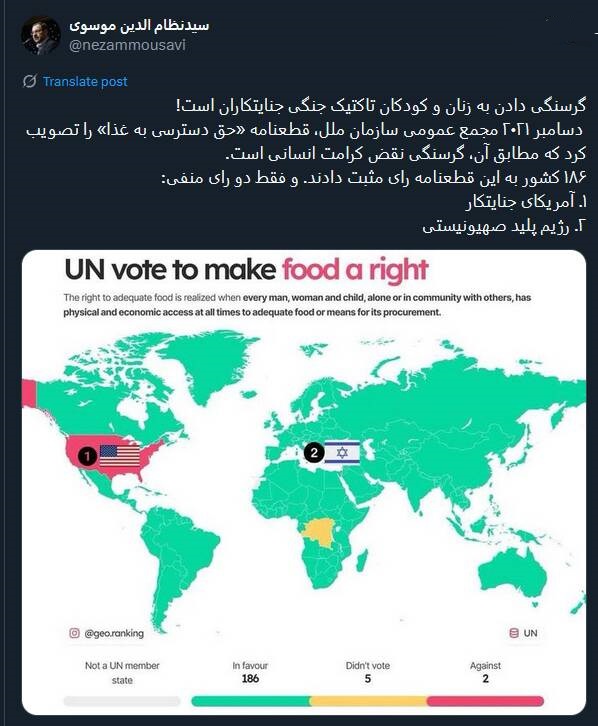Screen dimensions: 598x726
Task: Select the red Against bar segment
Action: pyautogui.click(x=486, y=701)
